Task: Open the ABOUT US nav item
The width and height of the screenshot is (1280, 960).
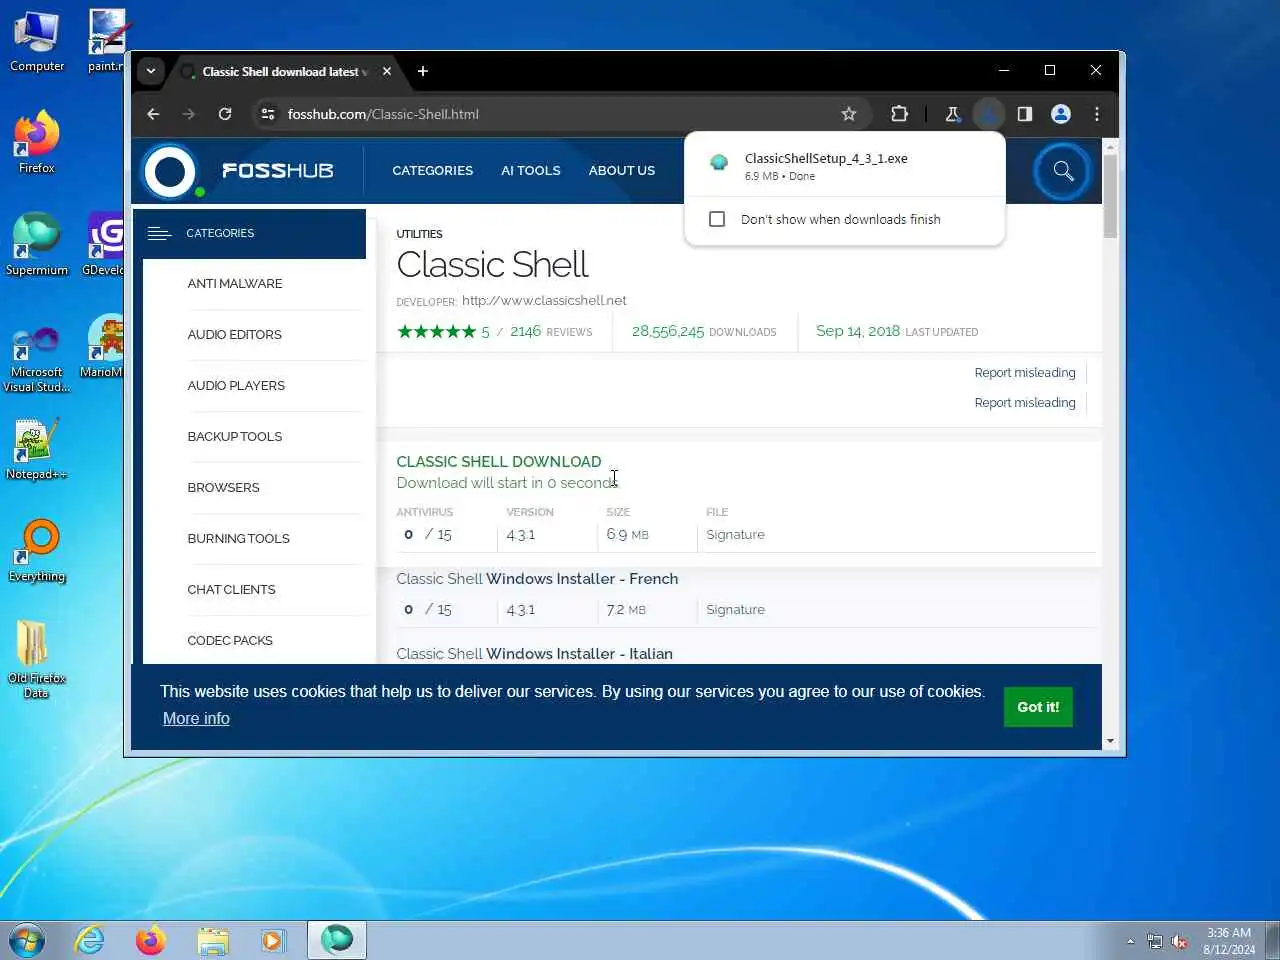Action: (622, 171)
